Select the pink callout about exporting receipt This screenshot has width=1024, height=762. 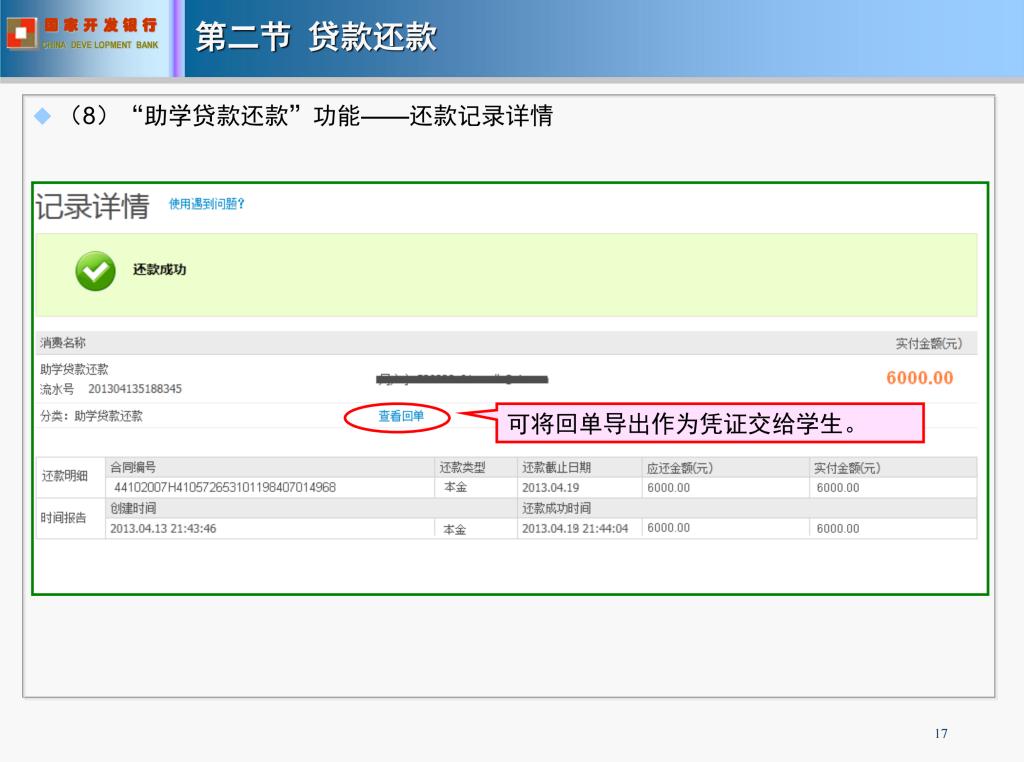point(709,424)
